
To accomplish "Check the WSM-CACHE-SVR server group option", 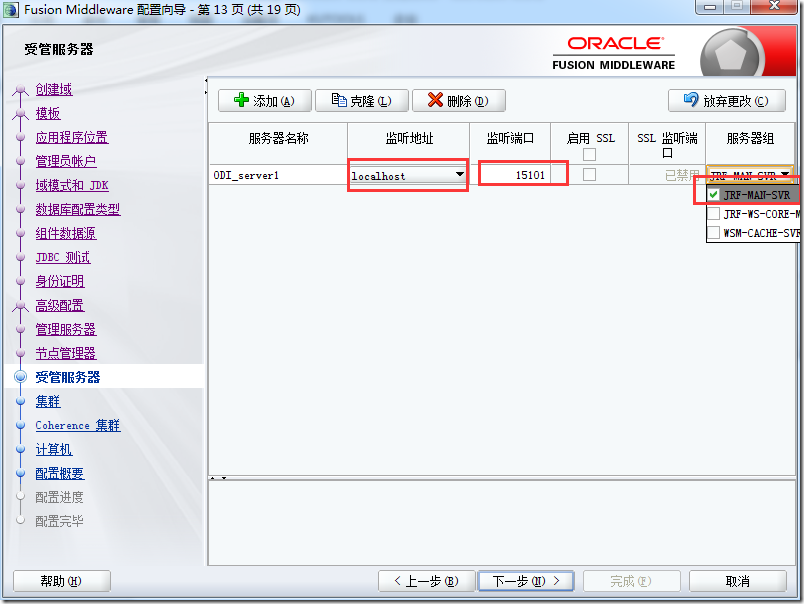I will [713, 233].
